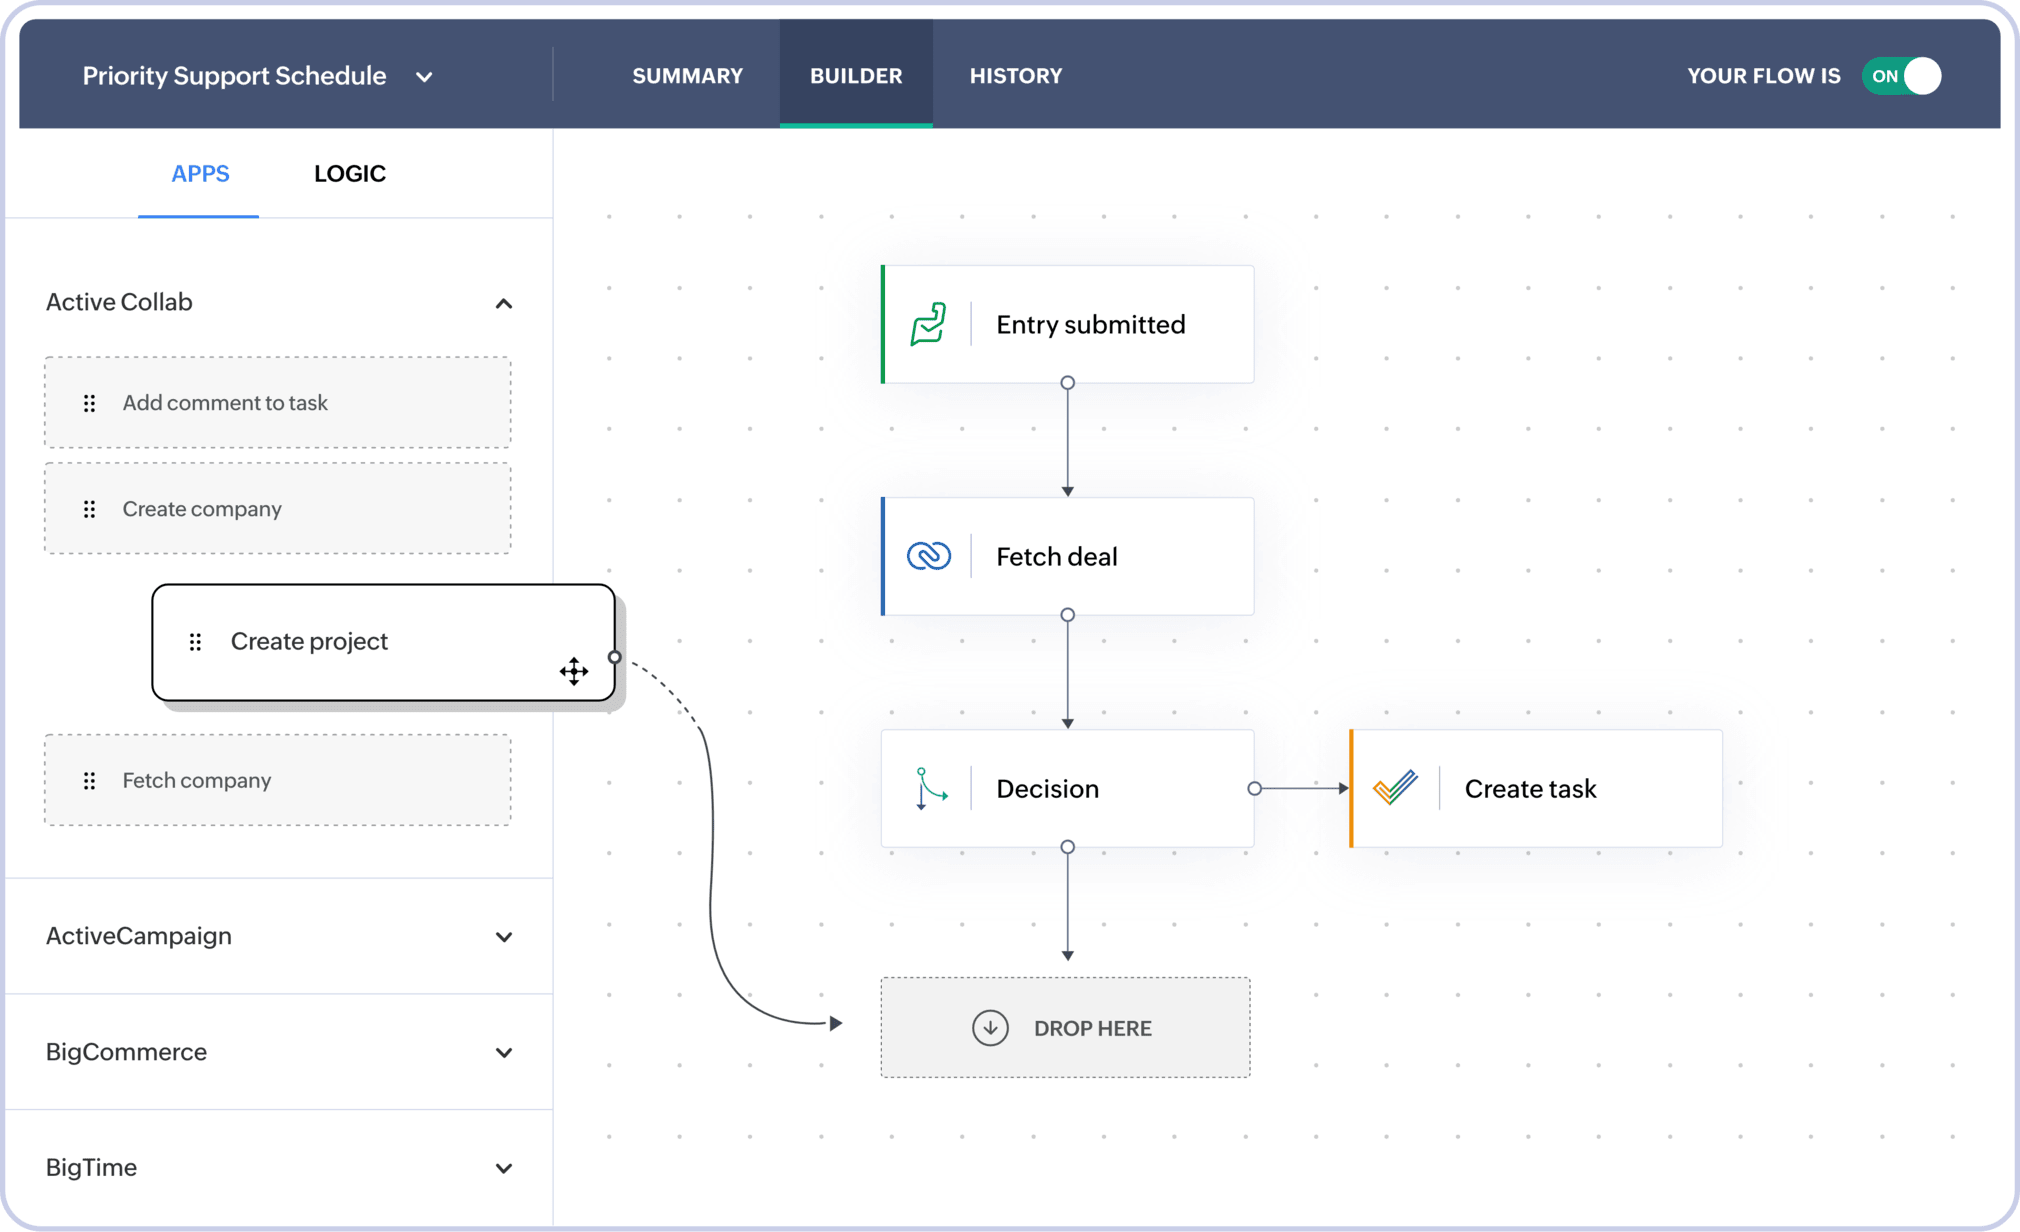Switch to the LOGIC panel

coord(349,173)
